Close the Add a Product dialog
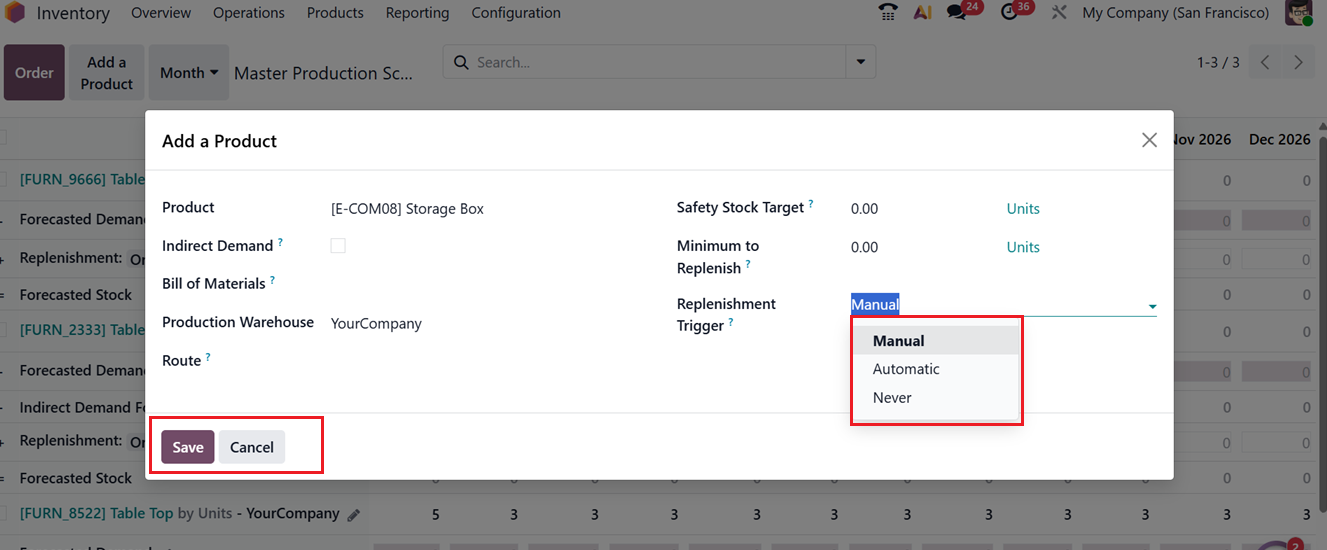 click(x=1149, y=141)
